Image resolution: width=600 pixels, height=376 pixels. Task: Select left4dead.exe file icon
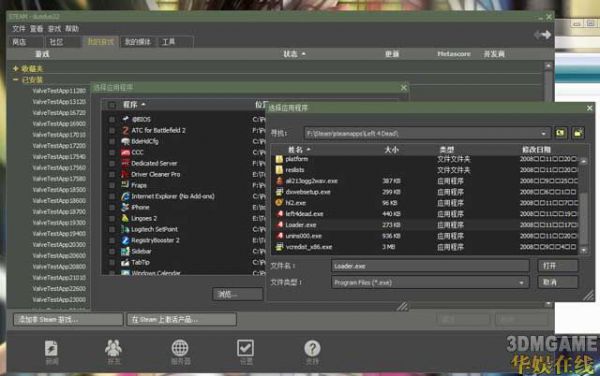click(280, 214)
